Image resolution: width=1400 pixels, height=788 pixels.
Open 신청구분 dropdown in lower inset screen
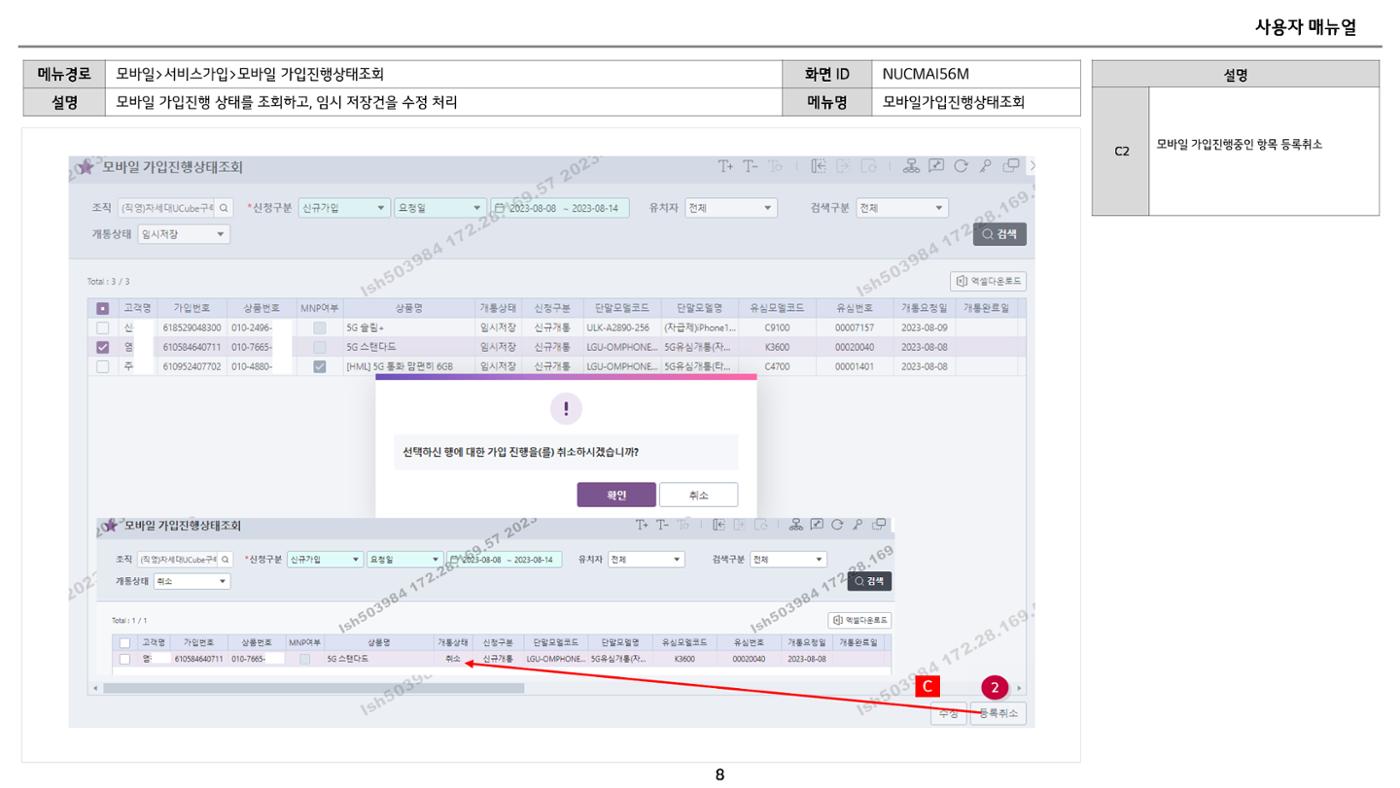324,559
